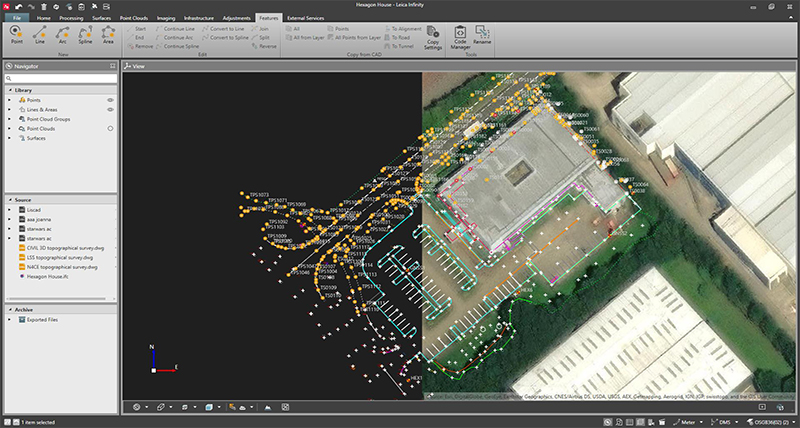Show Point Clouds using visibility circle
The image size is (800, 428).
(110, 129)
